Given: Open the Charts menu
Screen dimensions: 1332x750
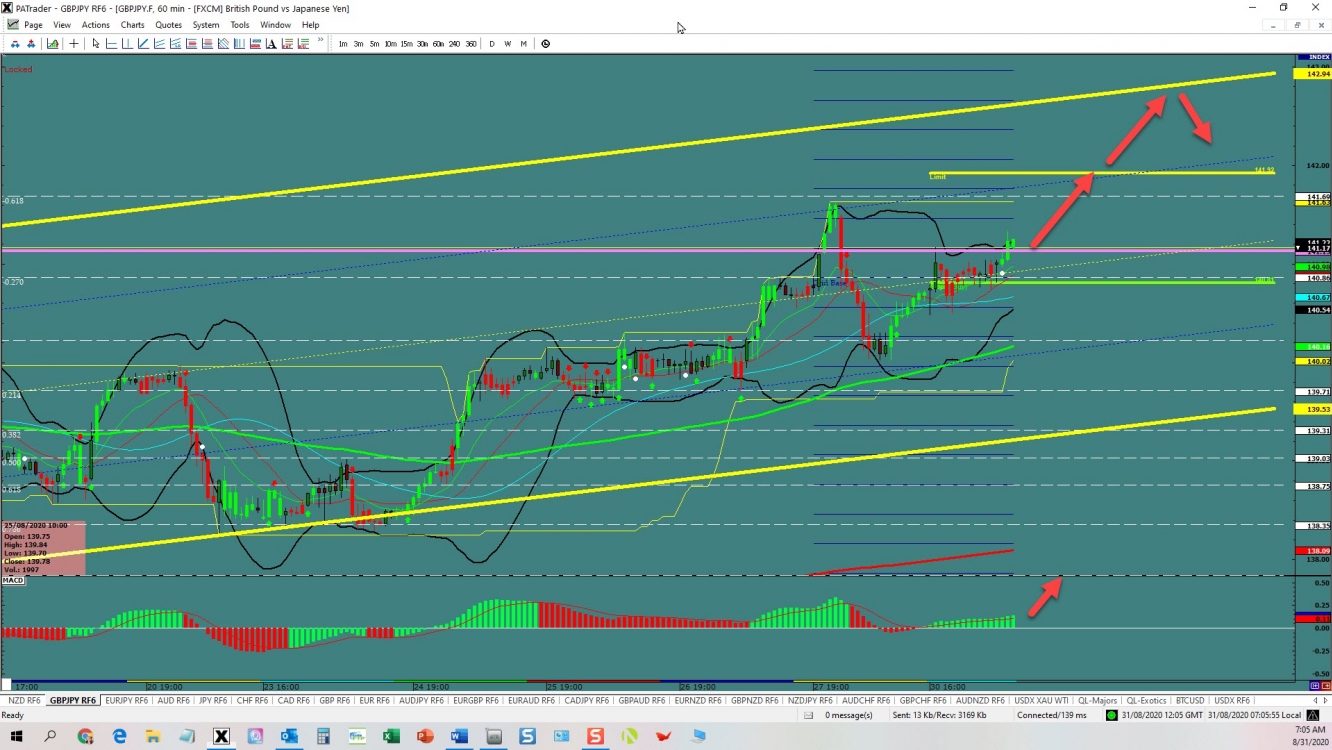Looking at the screenshot, I should 132,25.
